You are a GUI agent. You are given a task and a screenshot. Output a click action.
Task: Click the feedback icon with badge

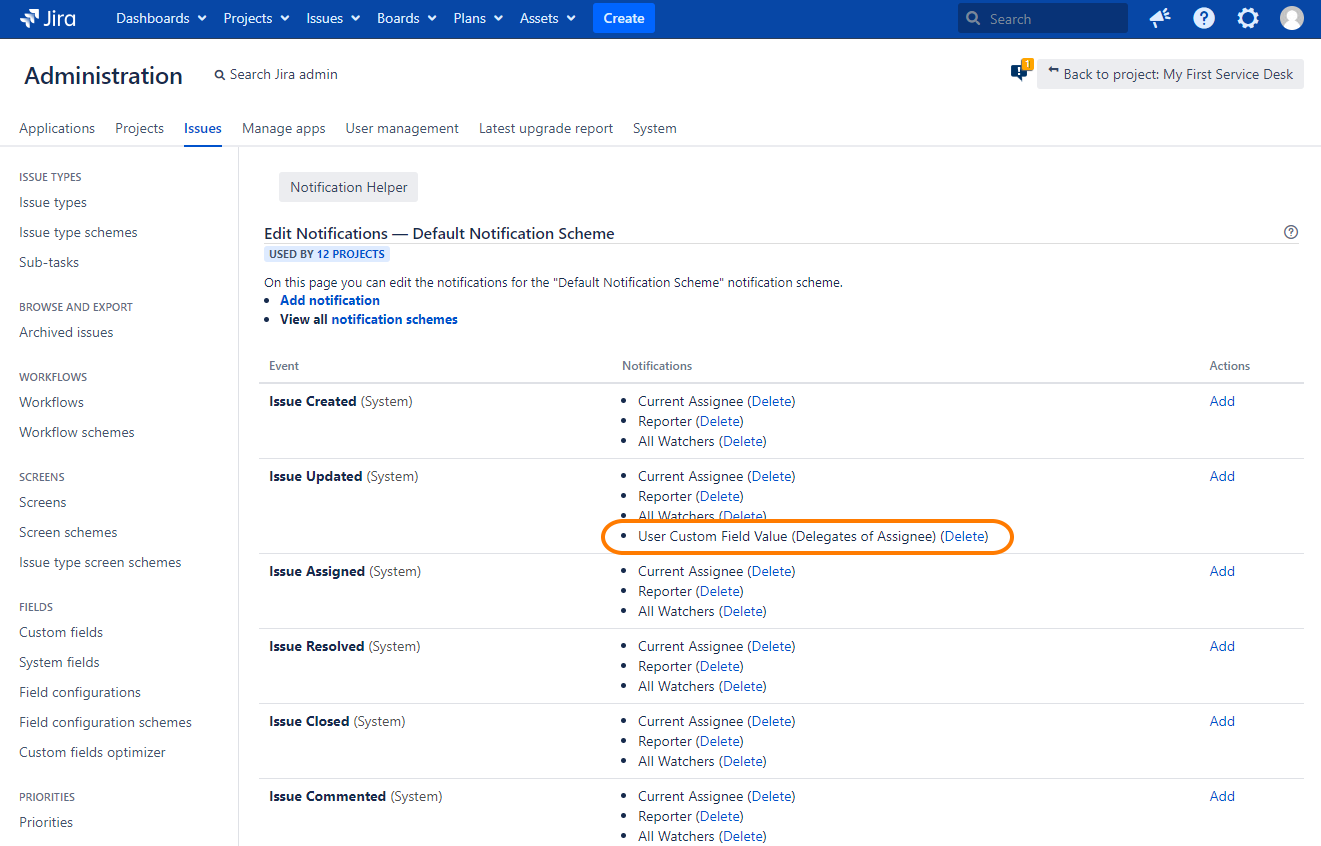pos(1020,72)
